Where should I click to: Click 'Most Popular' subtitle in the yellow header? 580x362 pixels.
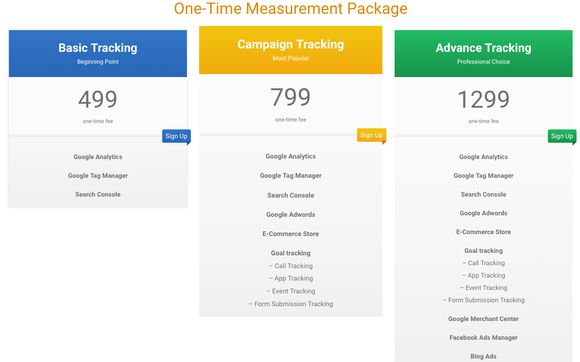[291, 58]
